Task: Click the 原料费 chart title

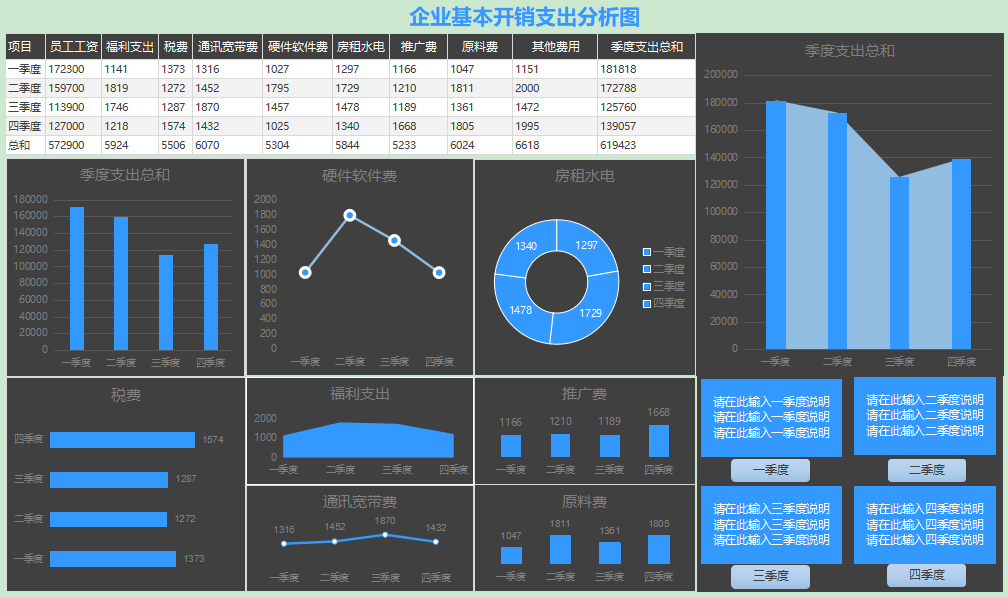Action: 584,502
